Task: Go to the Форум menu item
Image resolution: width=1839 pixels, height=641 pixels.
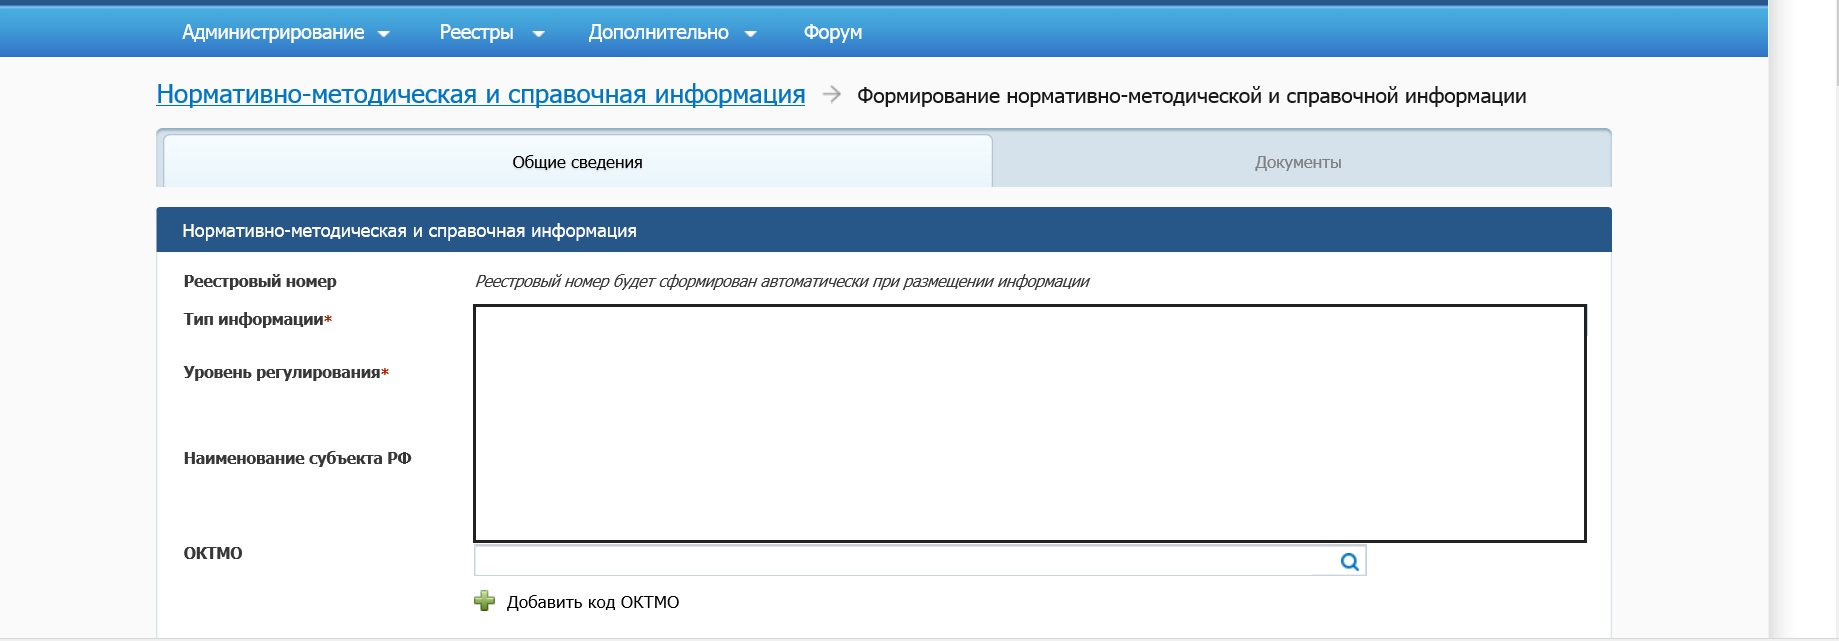Action: click(x=832, y=32)
